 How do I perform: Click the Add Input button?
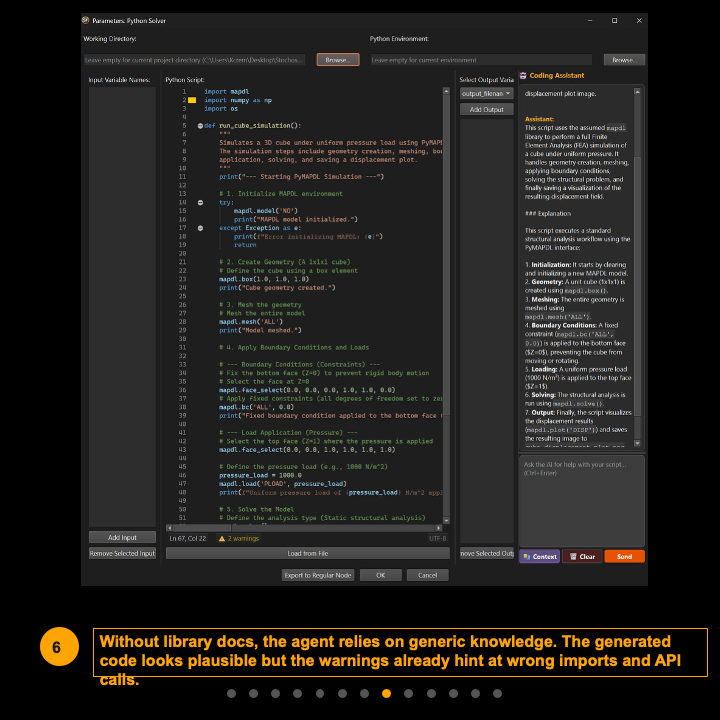coord(122,538)
